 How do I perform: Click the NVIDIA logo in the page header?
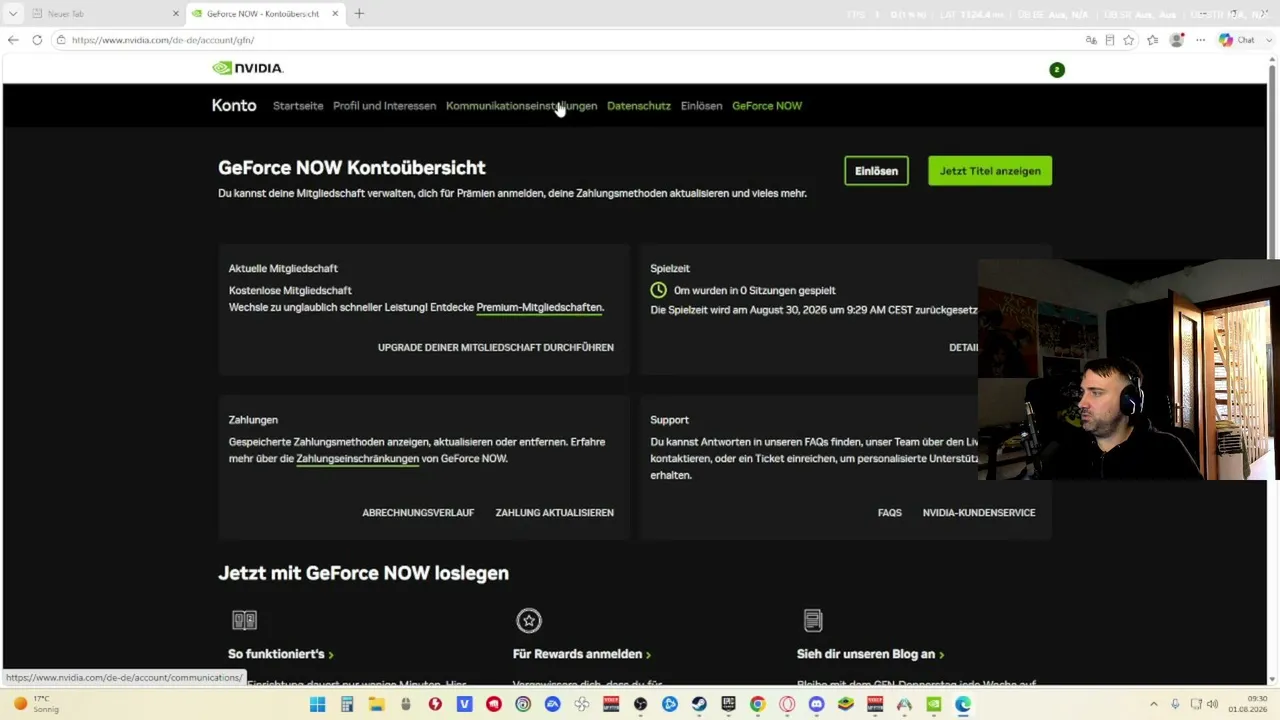point(247,68)
